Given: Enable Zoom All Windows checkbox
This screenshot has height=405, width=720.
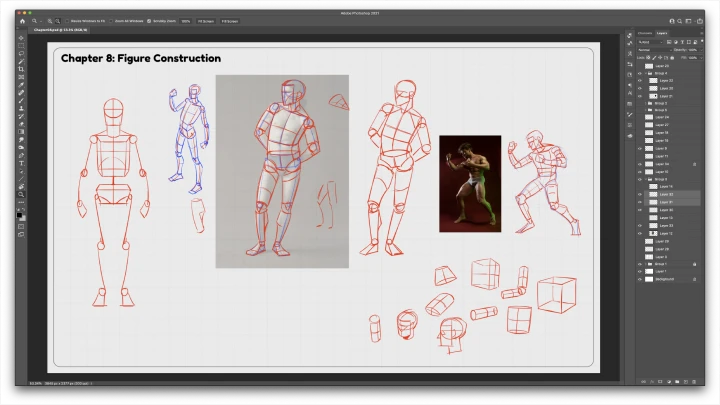Looking at the screenshot, I should coord(112,20).
